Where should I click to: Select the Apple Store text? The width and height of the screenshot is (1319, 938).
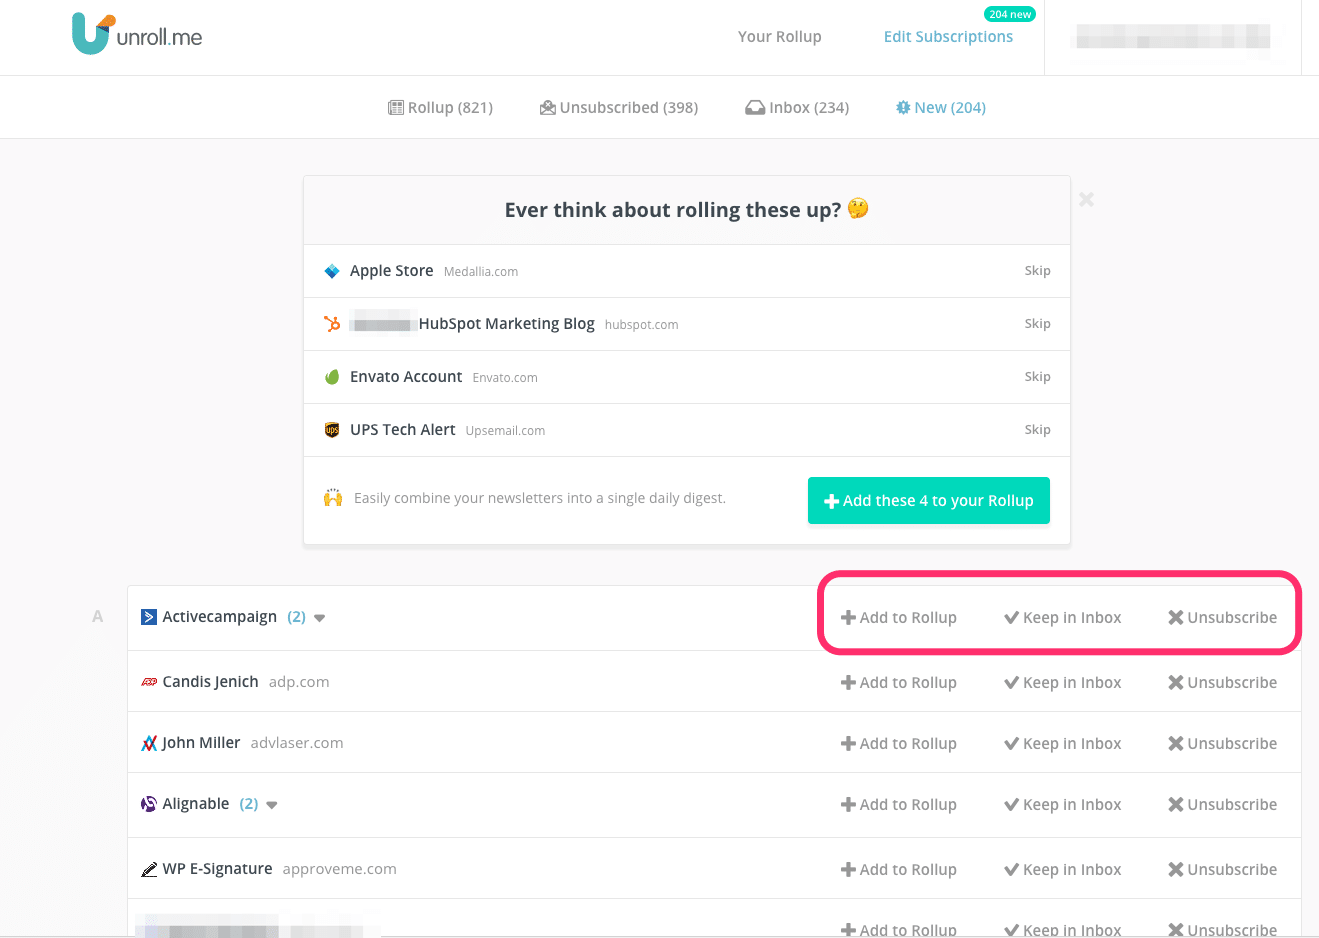391,271
